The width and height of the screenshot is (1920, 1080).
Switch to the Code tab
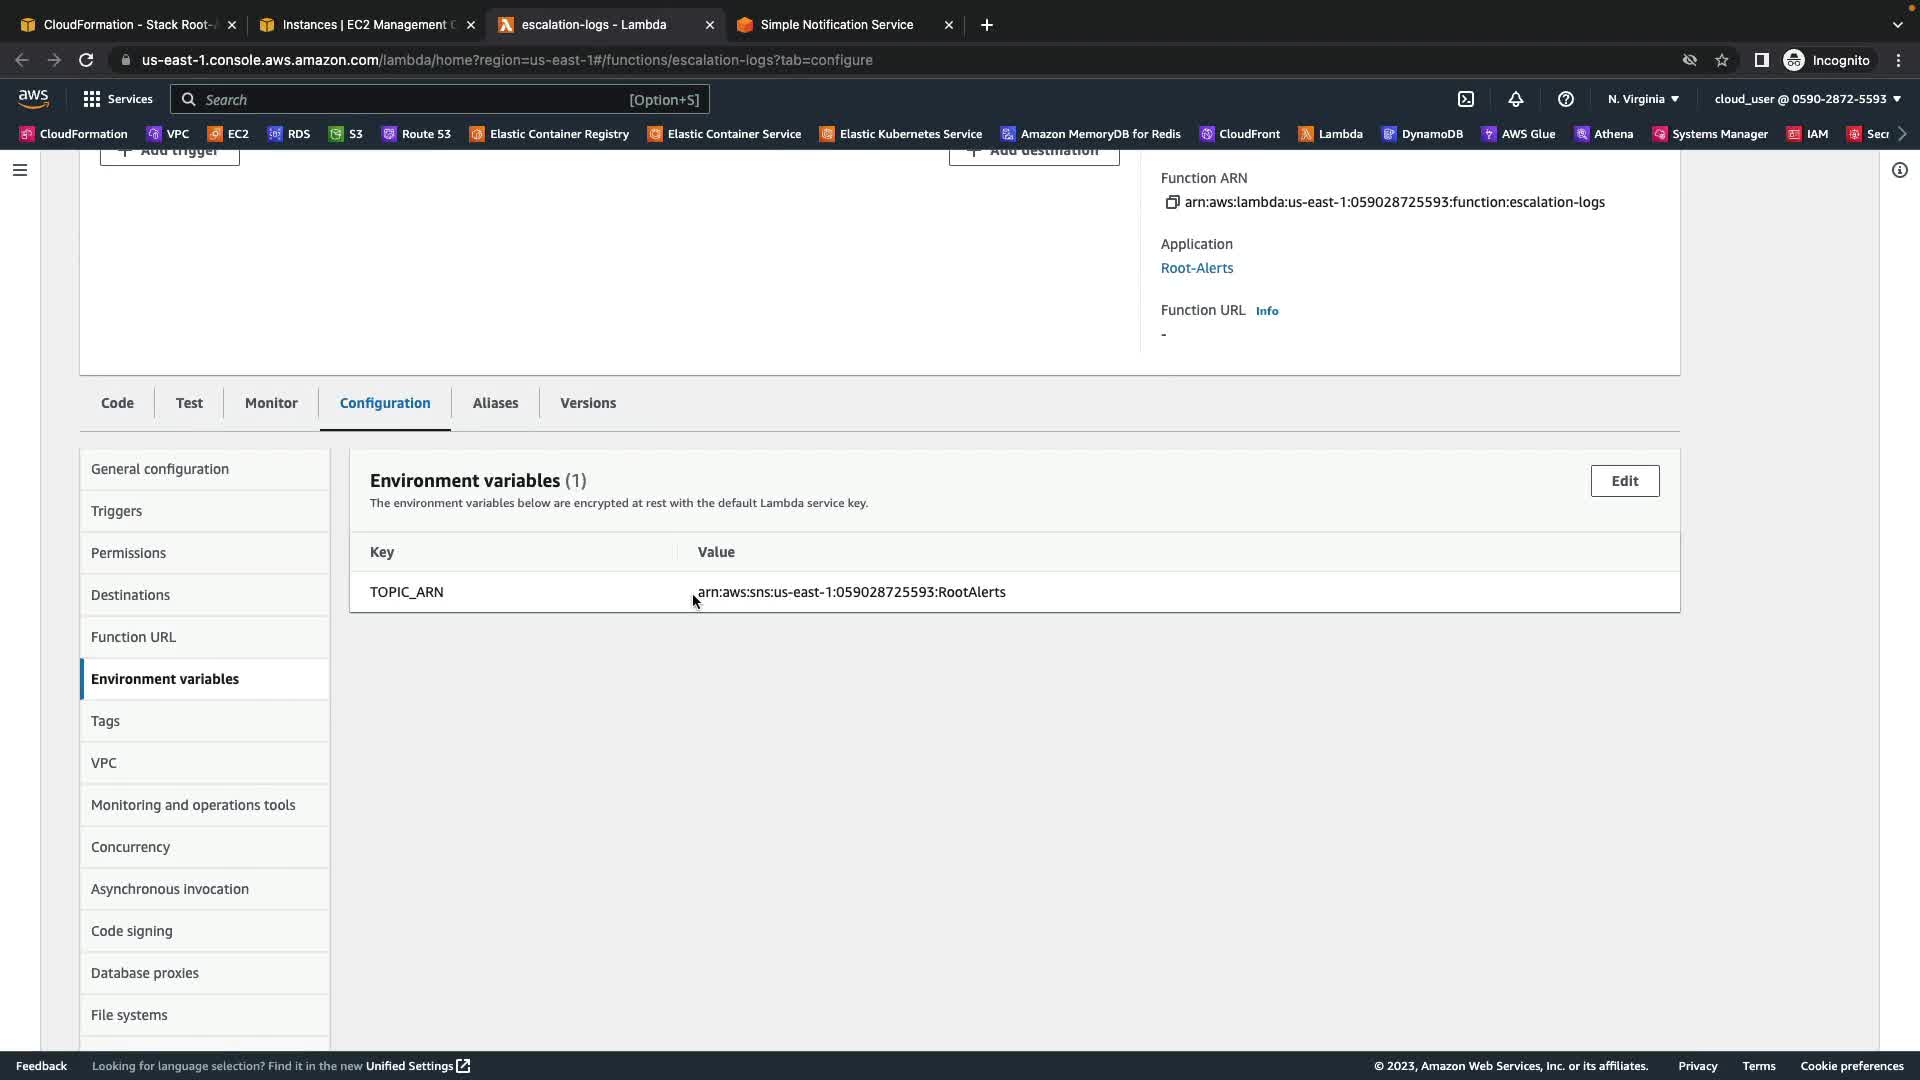coord(117,403)
